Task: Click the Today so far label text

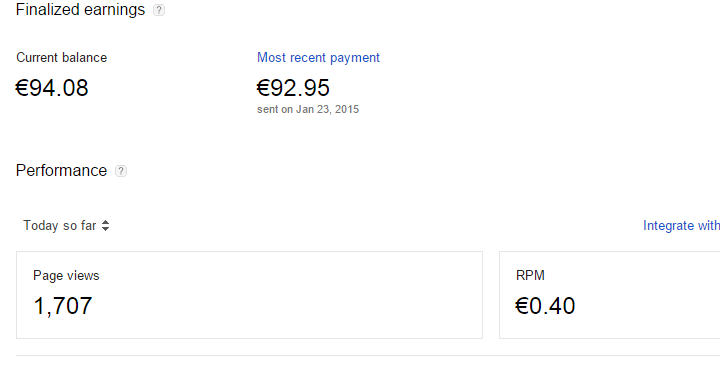Action: (x=60, y=225)
